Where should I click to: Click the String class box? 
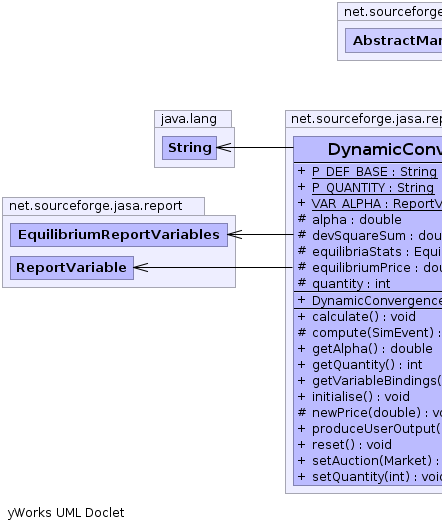pyautogui.click(x=189, y=148)
